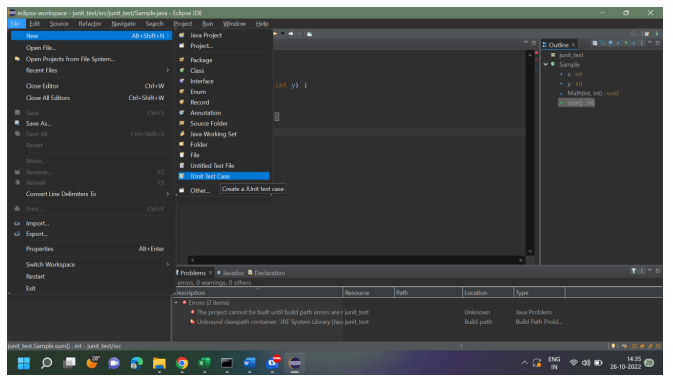Collapse the Errors (2 items) group
This screenshot has height=381, width=673.
176,302
